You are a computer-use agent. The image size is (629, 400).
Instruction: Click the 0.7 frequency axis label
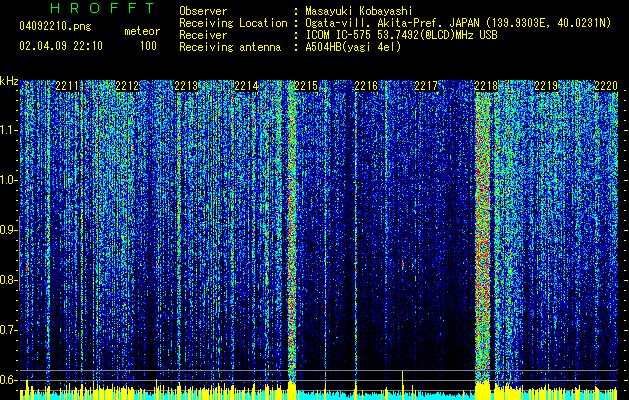point(9,330)
